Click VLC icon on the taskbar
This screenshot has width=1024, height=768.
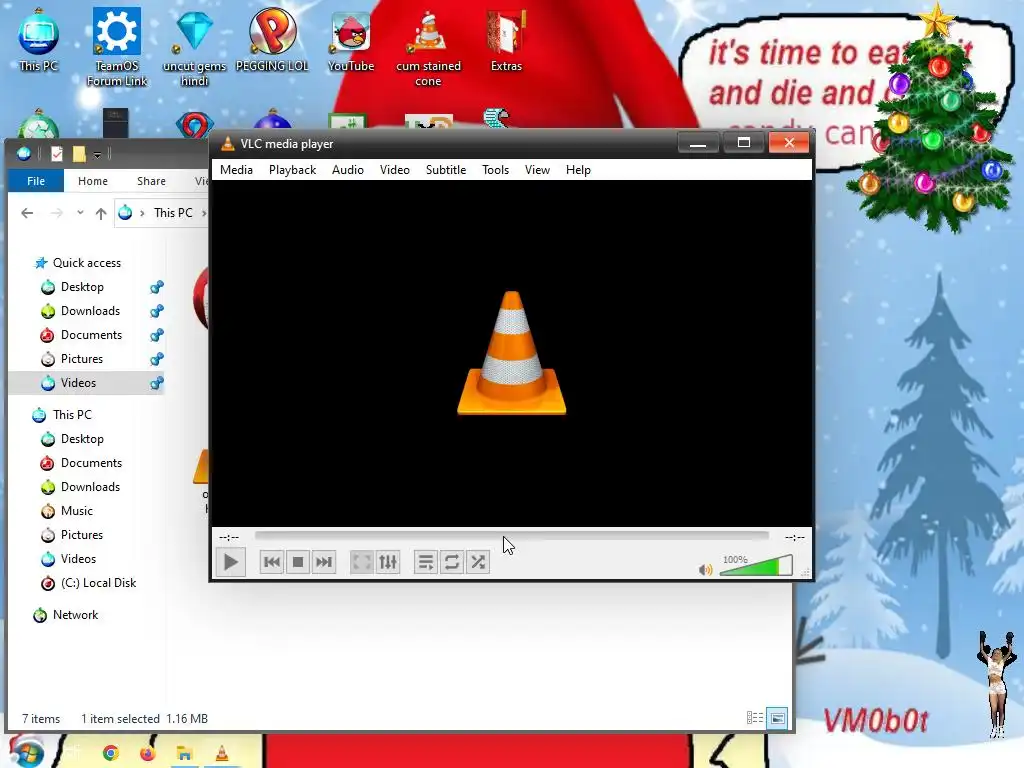(x=222, y=754)
